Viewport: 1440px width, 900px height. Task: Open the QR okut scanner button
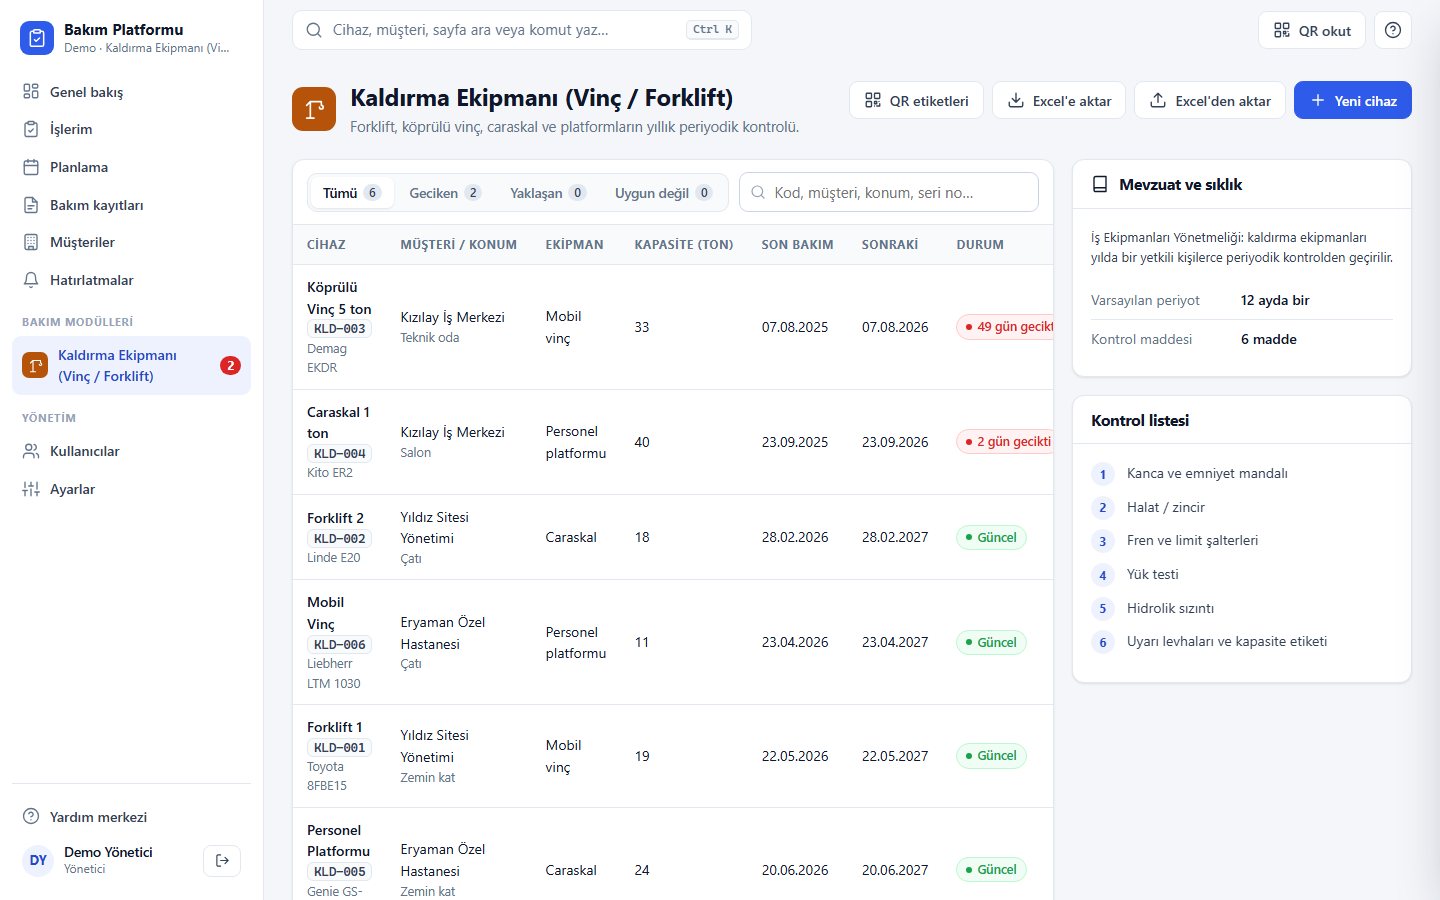click(1312, 30)
